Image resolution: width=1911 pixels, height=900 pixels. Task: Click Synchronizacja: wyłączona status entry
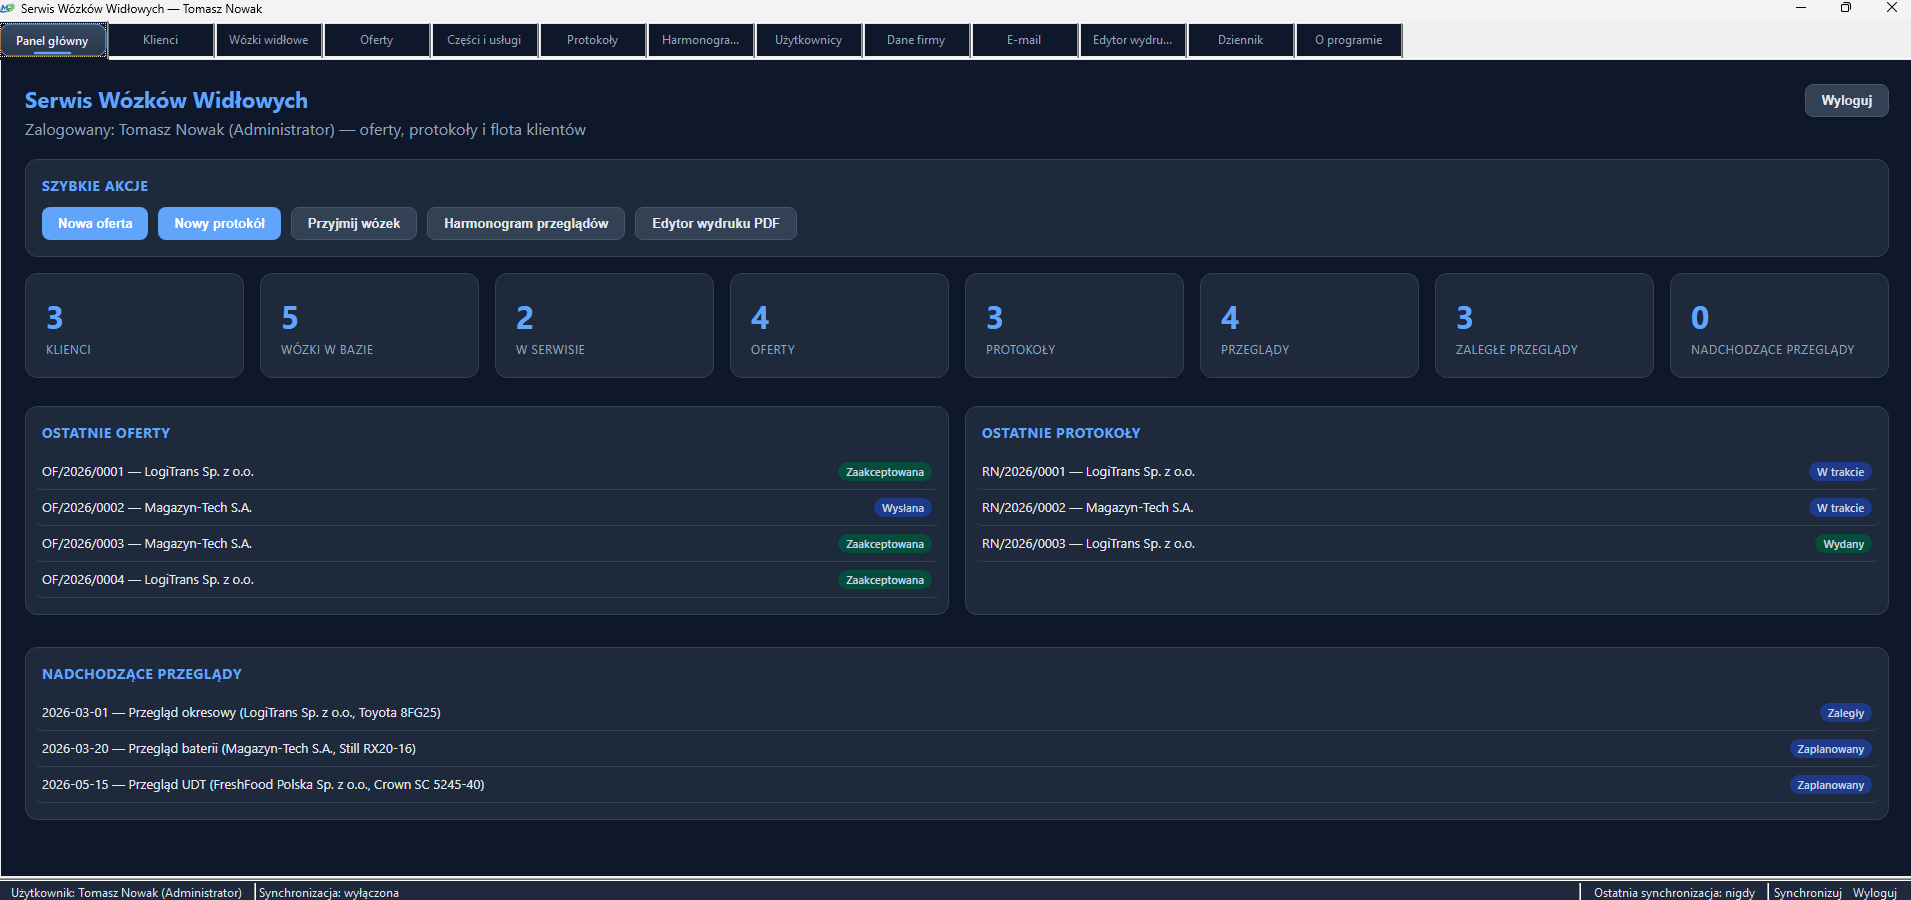coord(329,893)
